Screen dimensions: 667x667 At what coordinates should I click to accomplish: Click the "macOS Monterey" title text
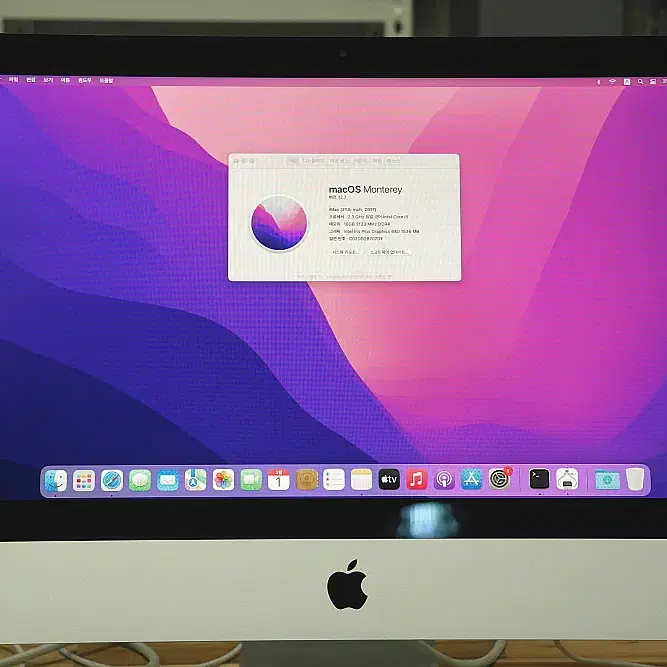pyautogui.click(x=365, y=190)
